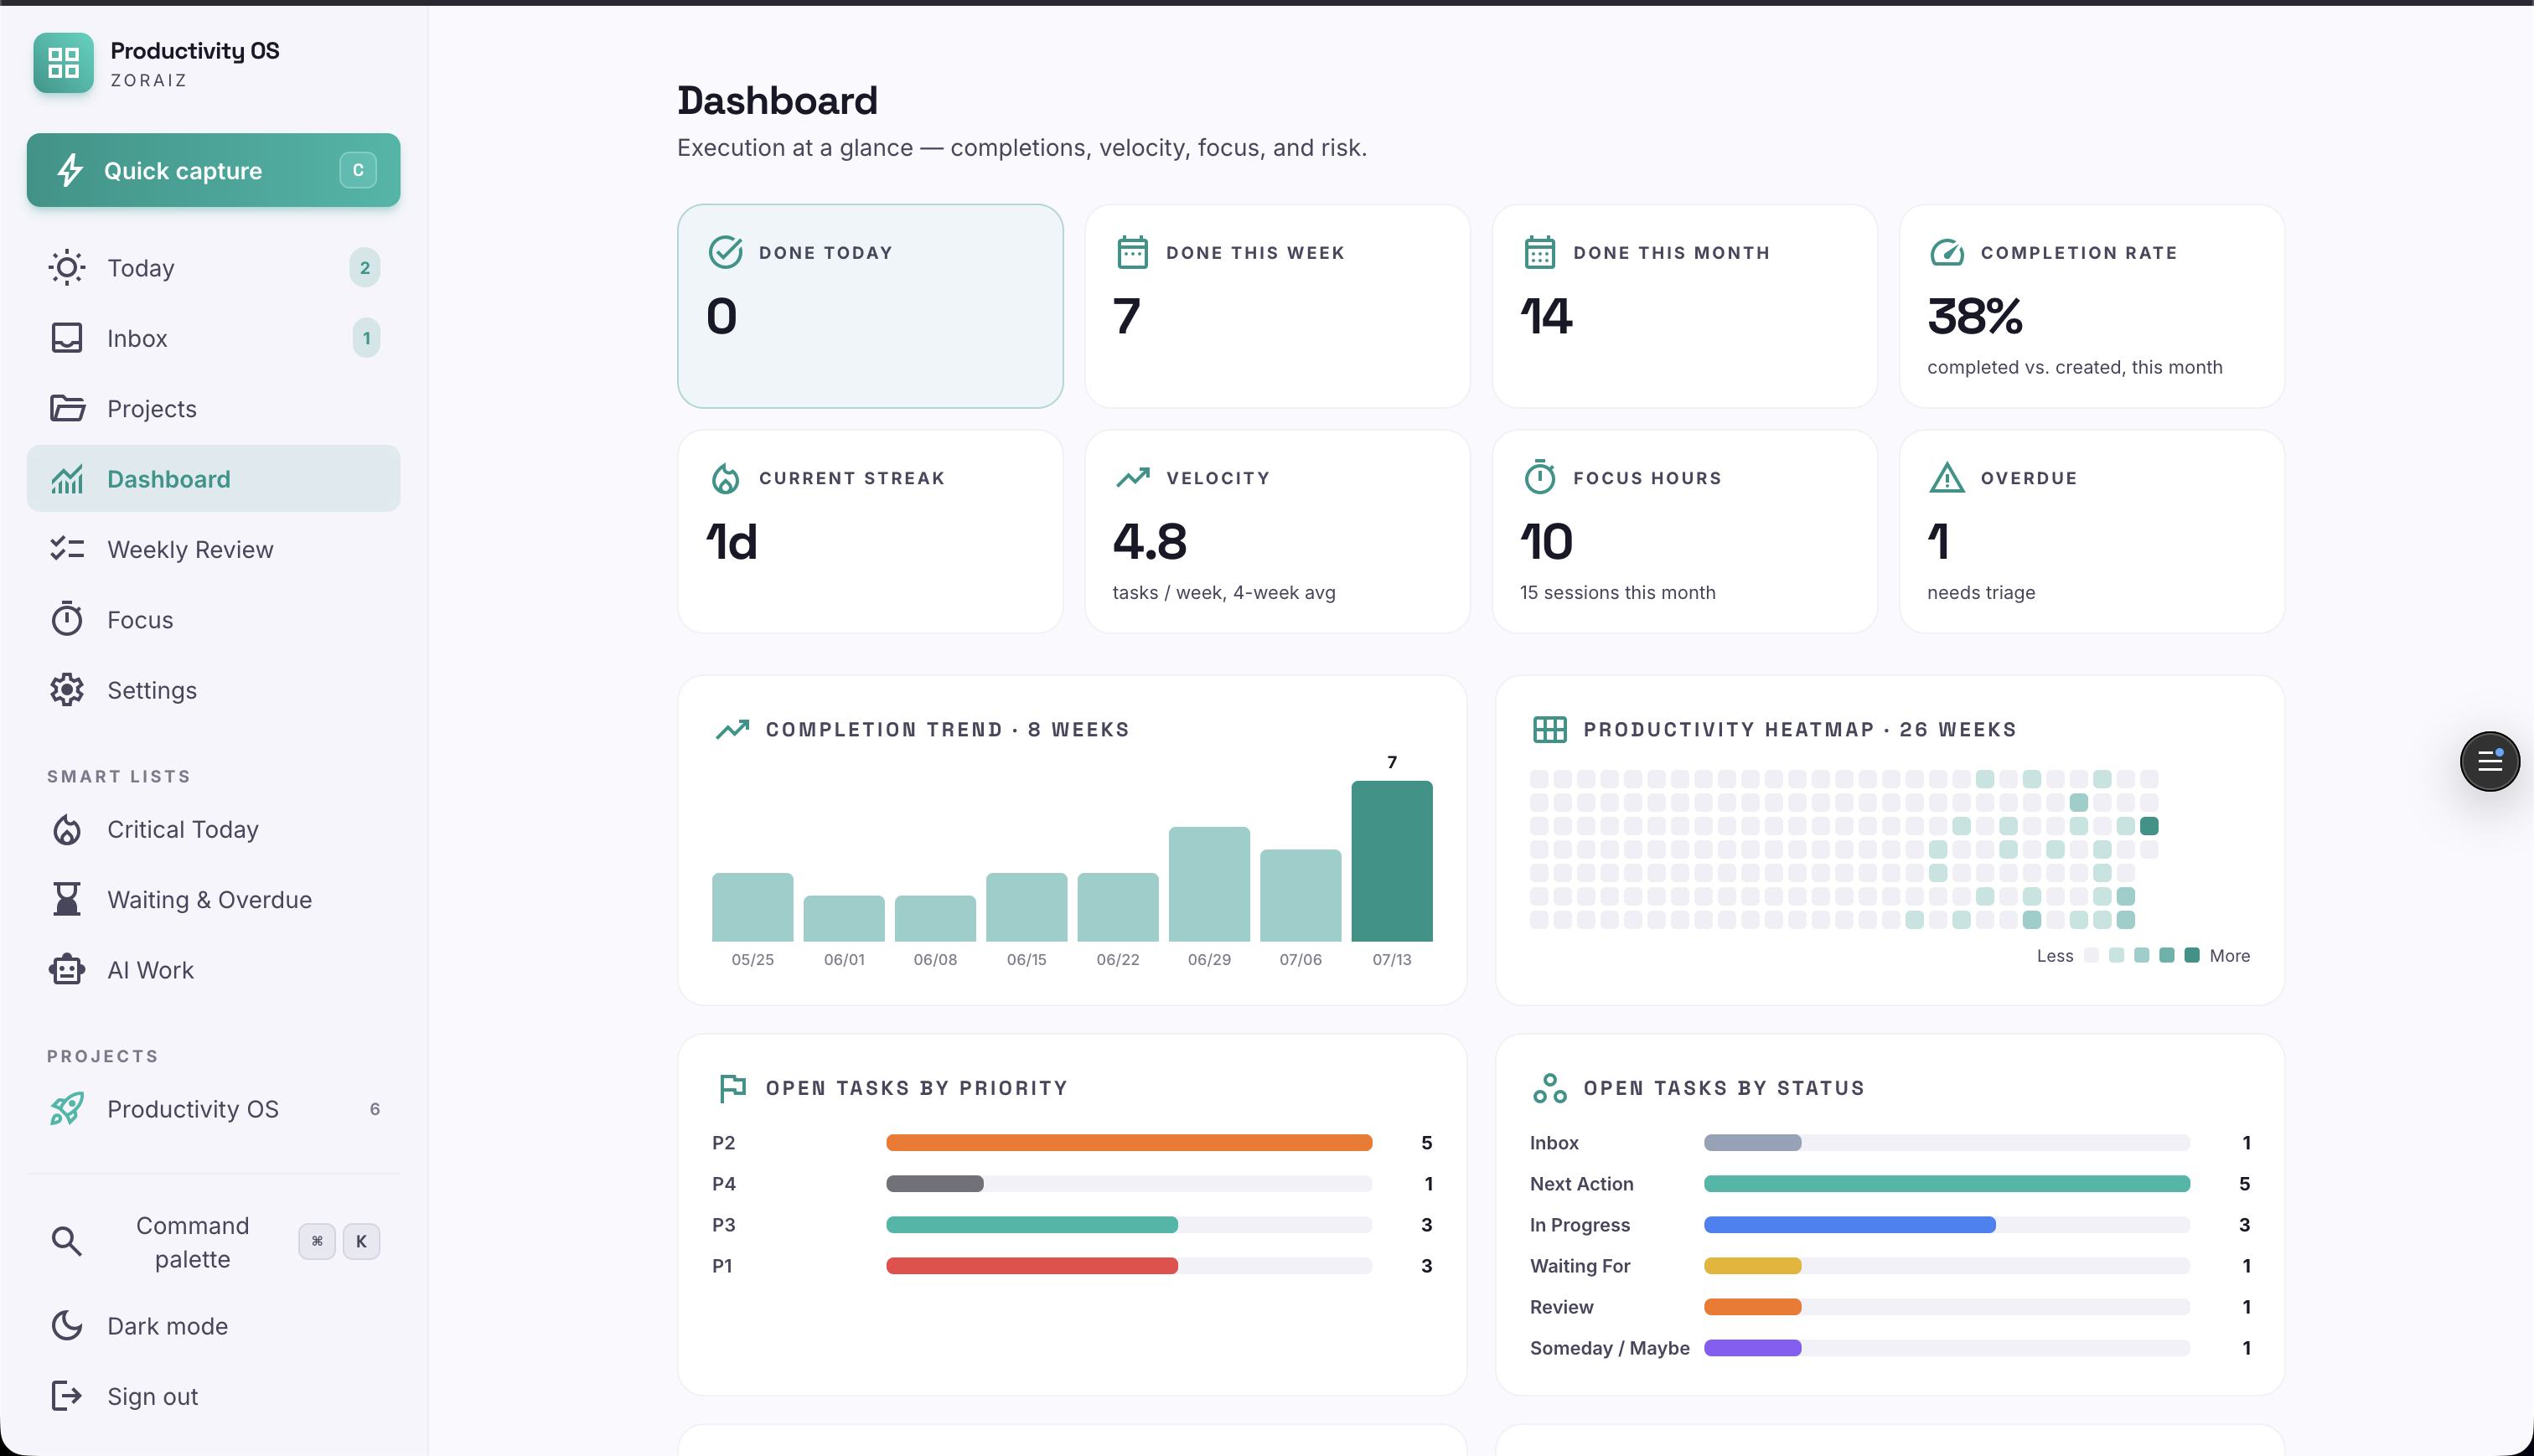Toggle Dark mode in the sidebar

click(214, 1326)
